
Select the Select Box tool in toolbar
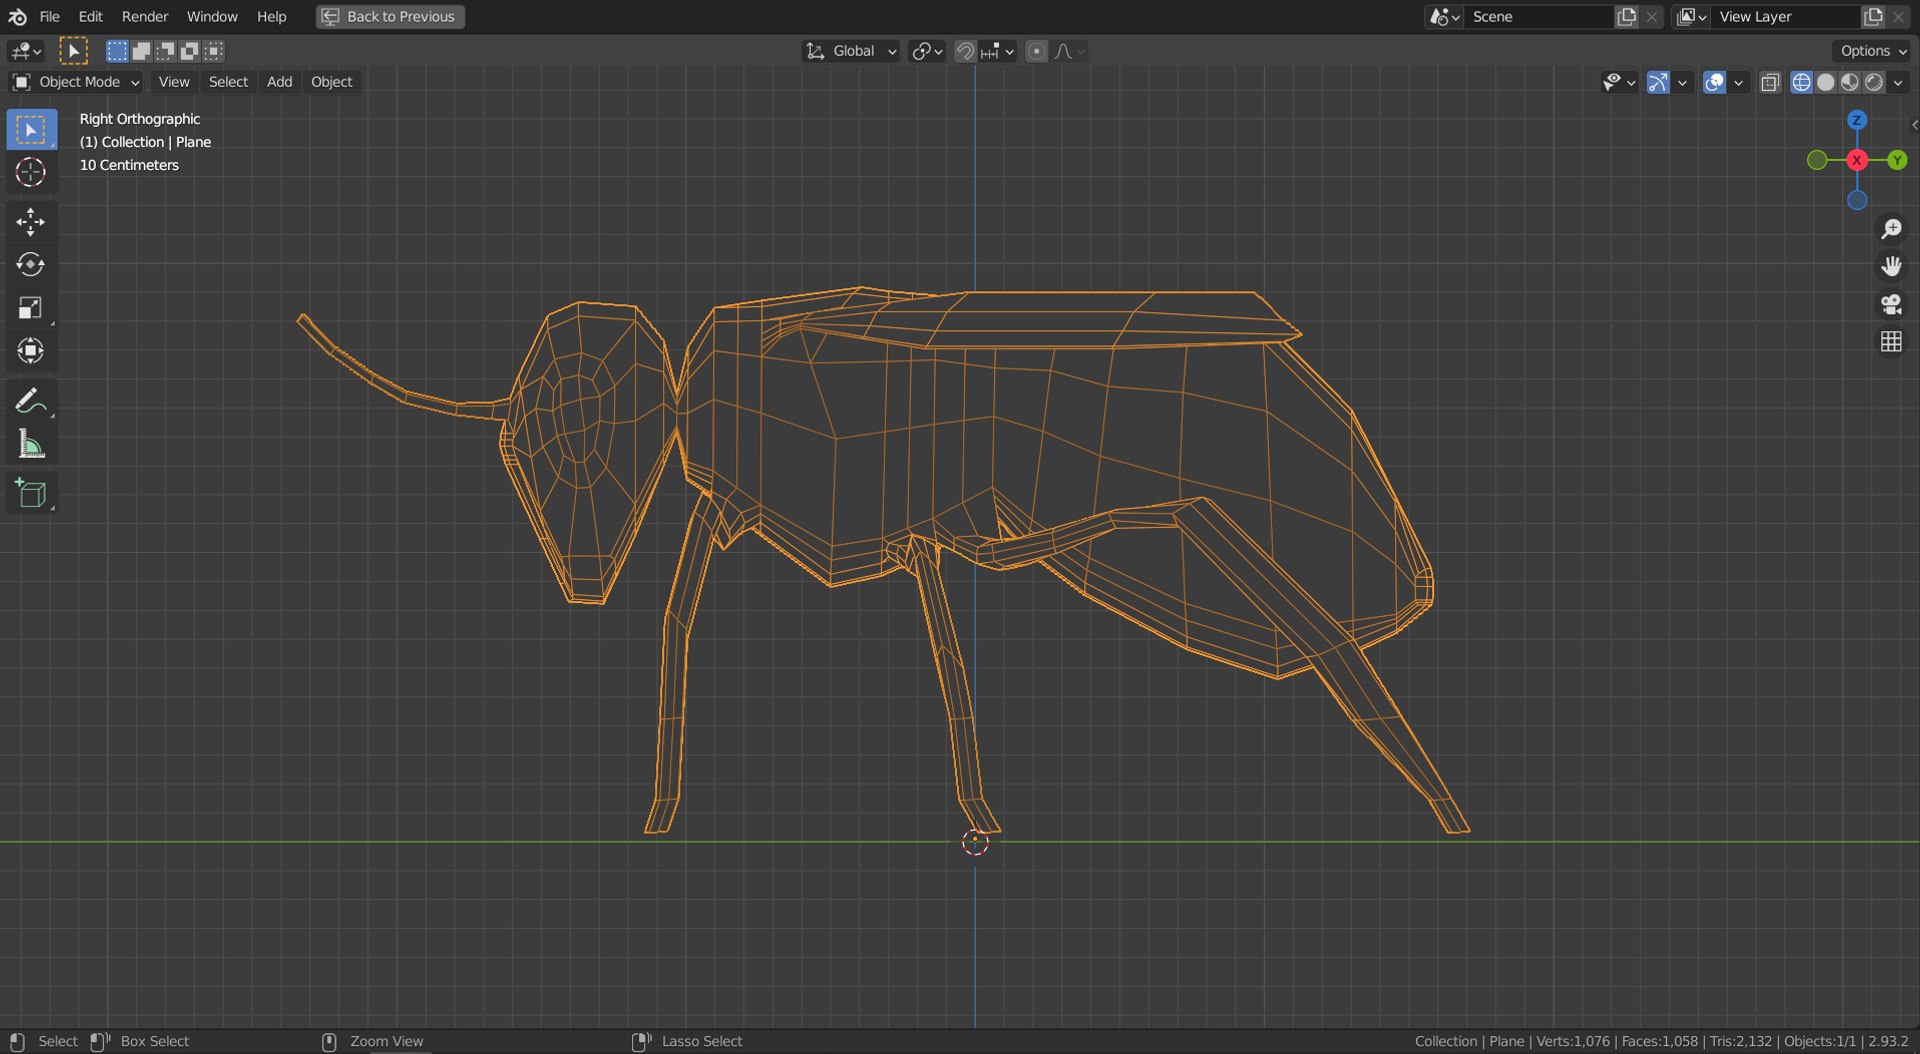(31, 130)
